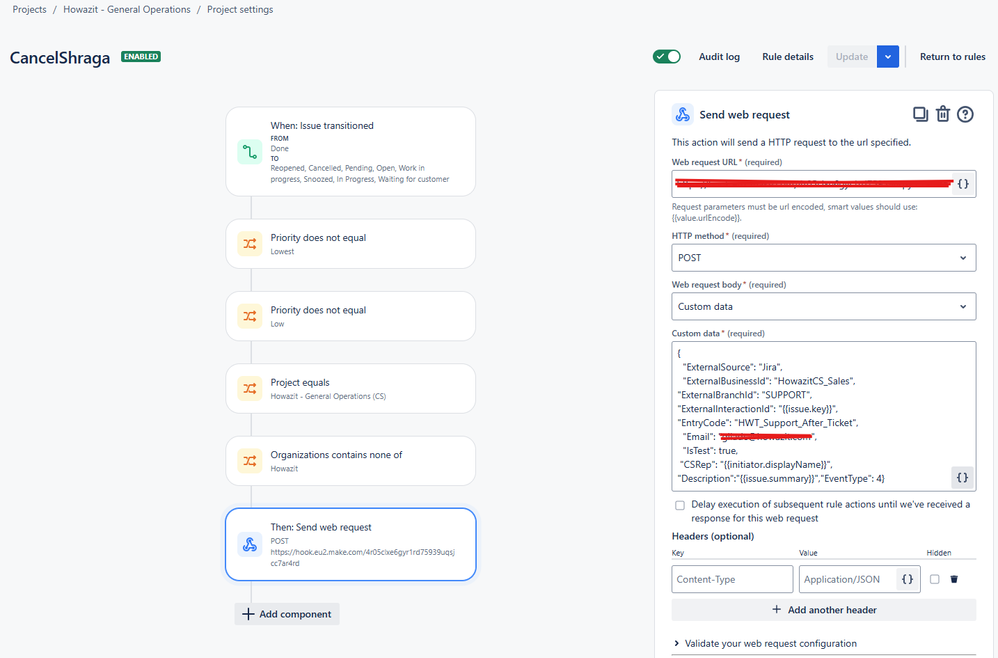Click the Priority does not equal Low condition icon

click(250, 316)
